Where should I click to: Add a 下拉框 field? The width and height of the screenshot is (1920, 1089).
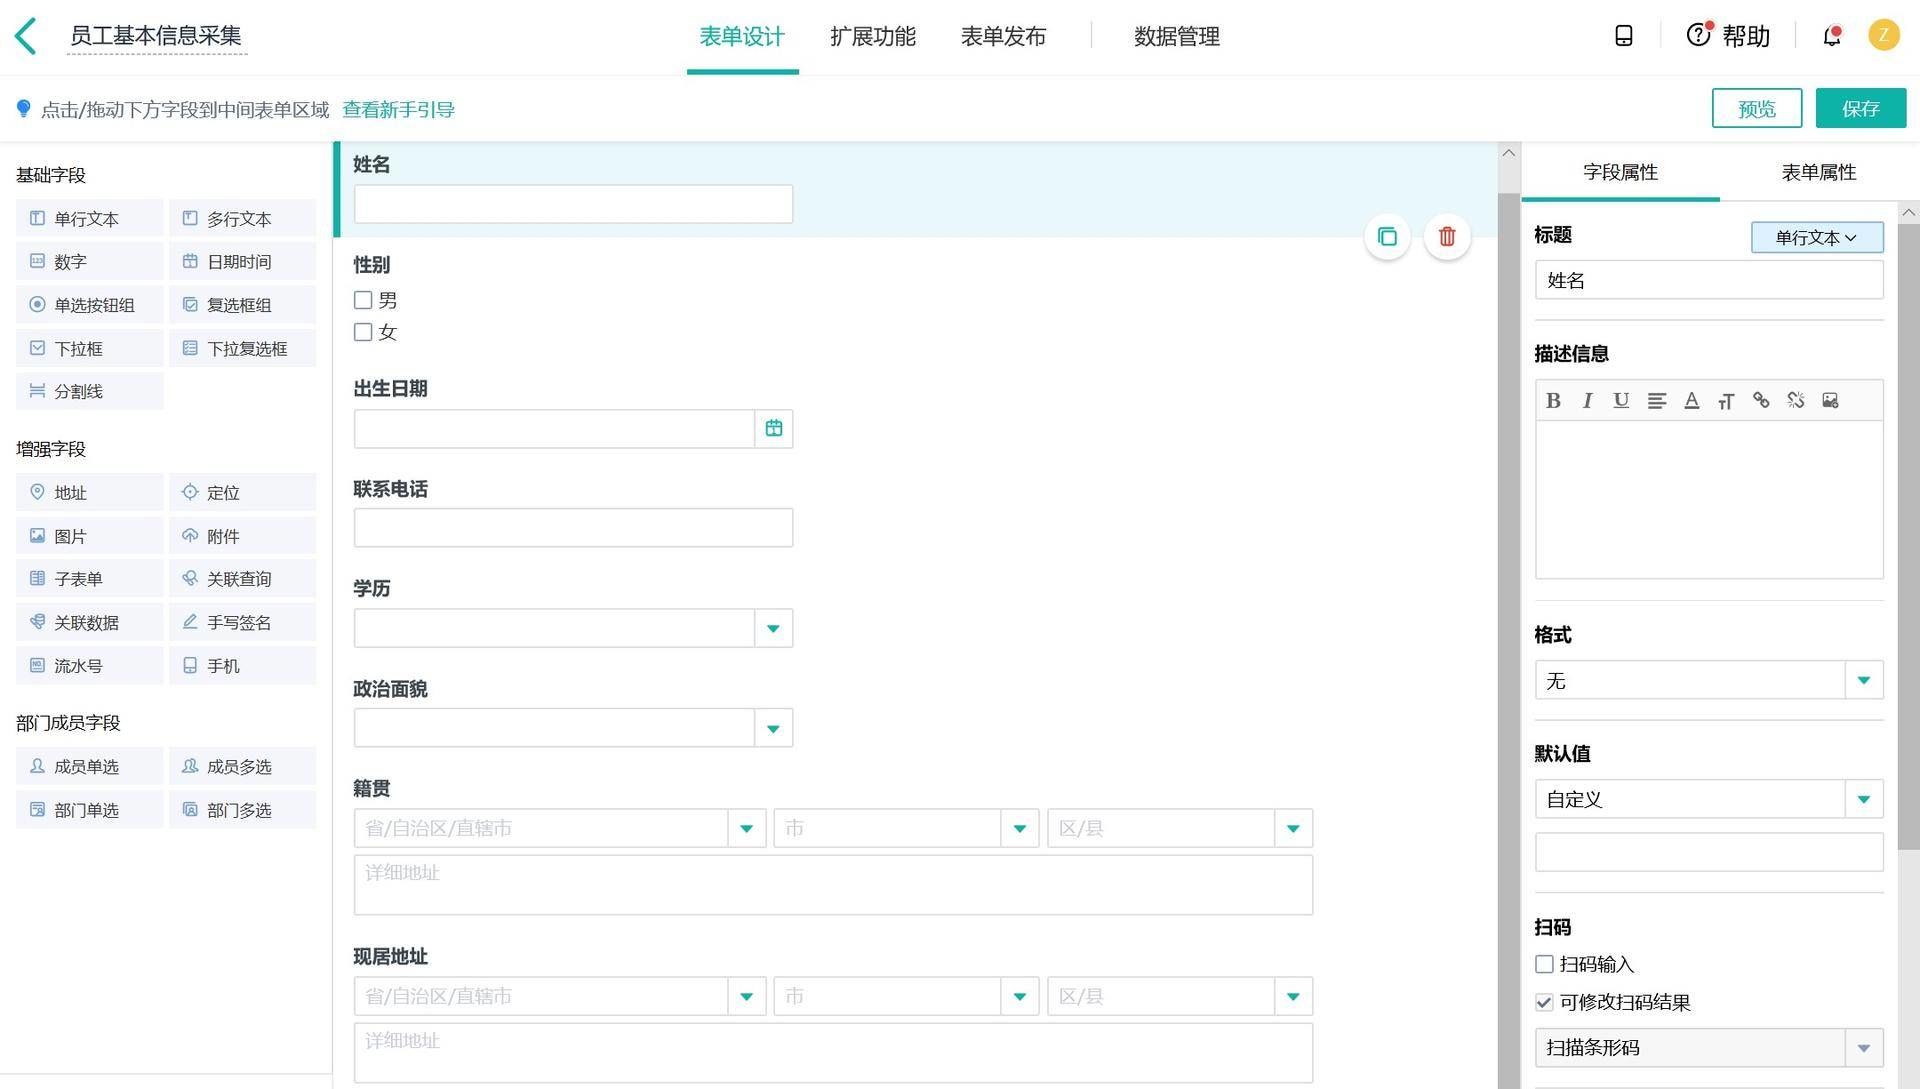(x=90, y=348)
